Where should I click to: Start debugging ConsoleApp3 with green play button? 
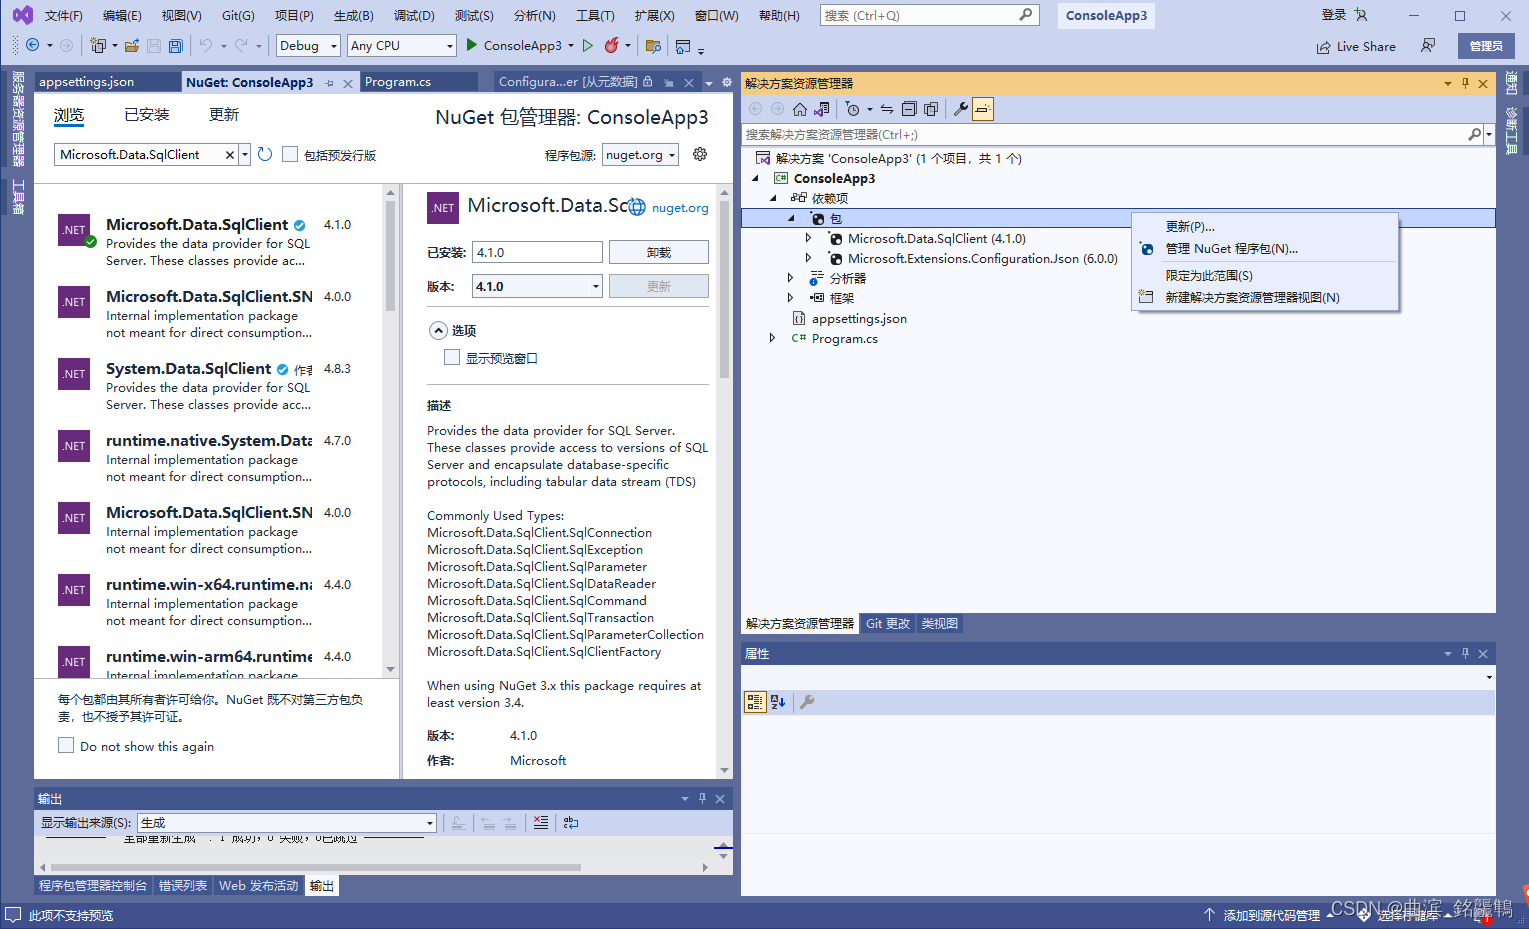[472, 45]
